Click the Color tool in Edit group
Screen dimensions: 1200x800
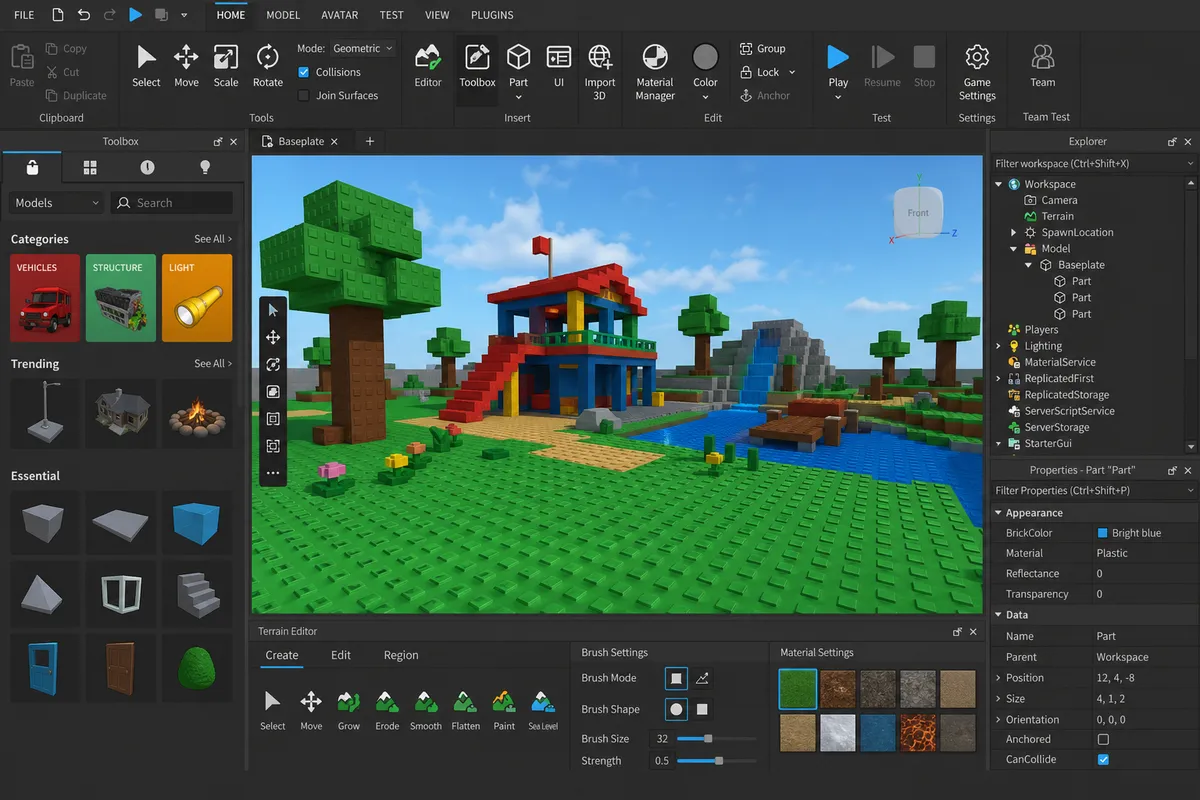click(706, 70)
